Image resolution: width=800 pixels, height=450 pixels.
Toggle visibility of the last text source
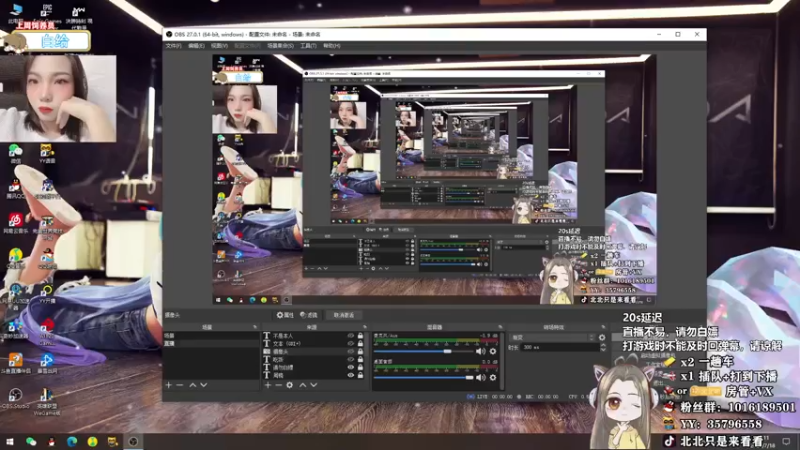(351, 375)
